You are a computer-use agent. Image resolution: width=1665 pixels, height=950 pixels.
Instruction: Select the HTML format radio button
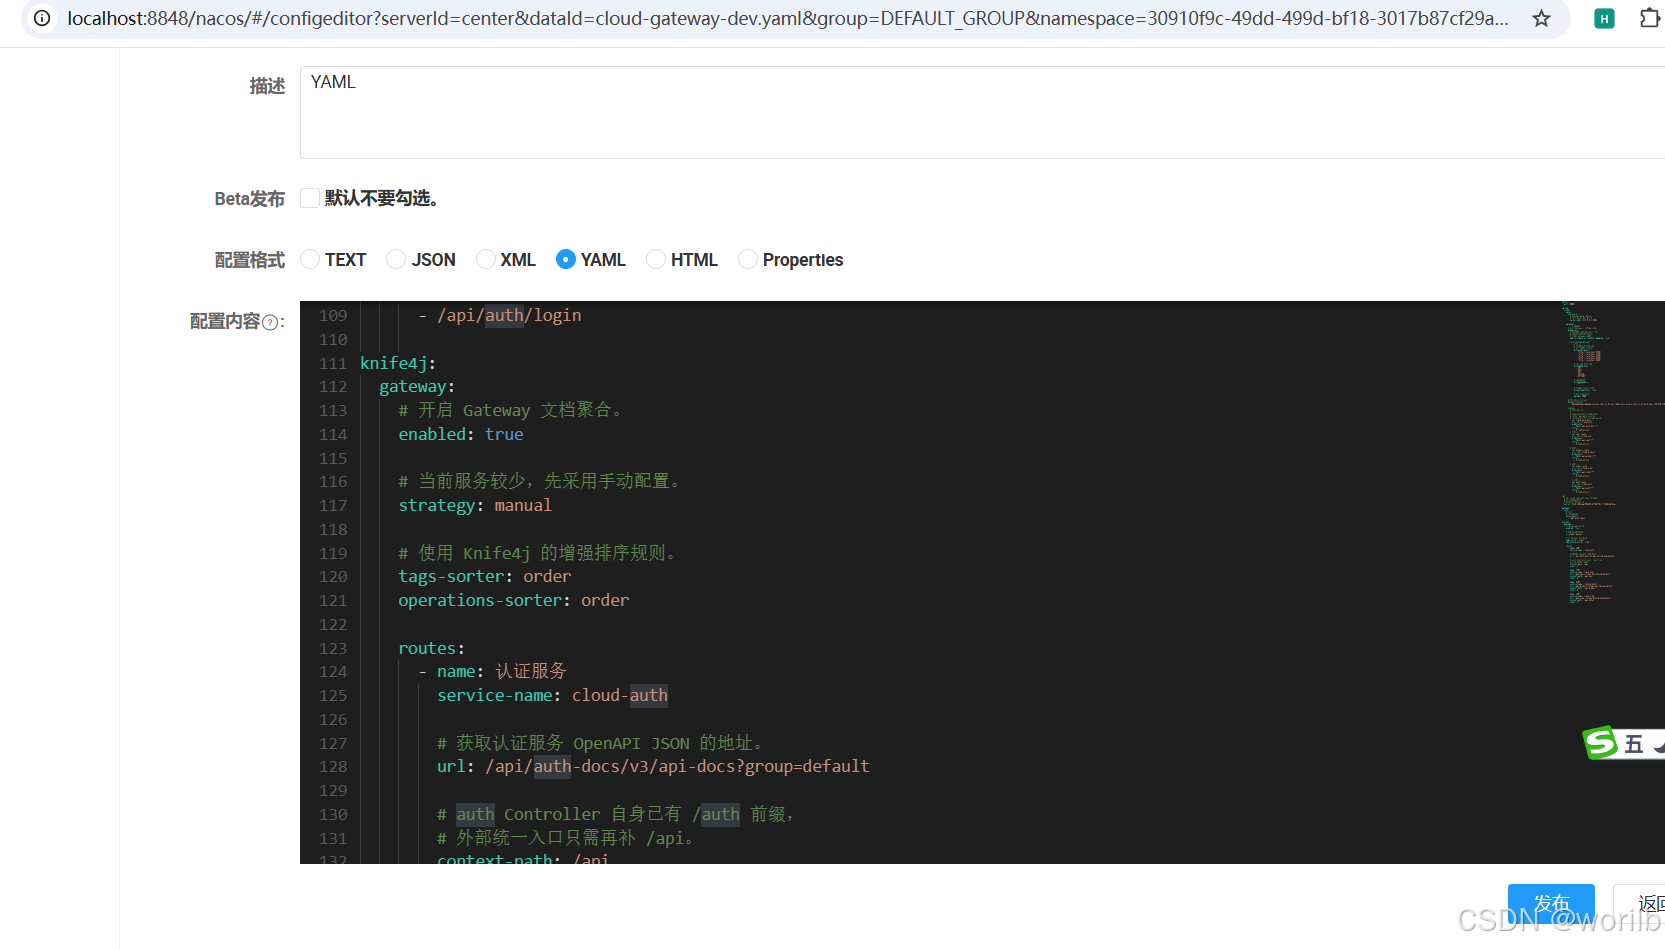pos(656,259)
